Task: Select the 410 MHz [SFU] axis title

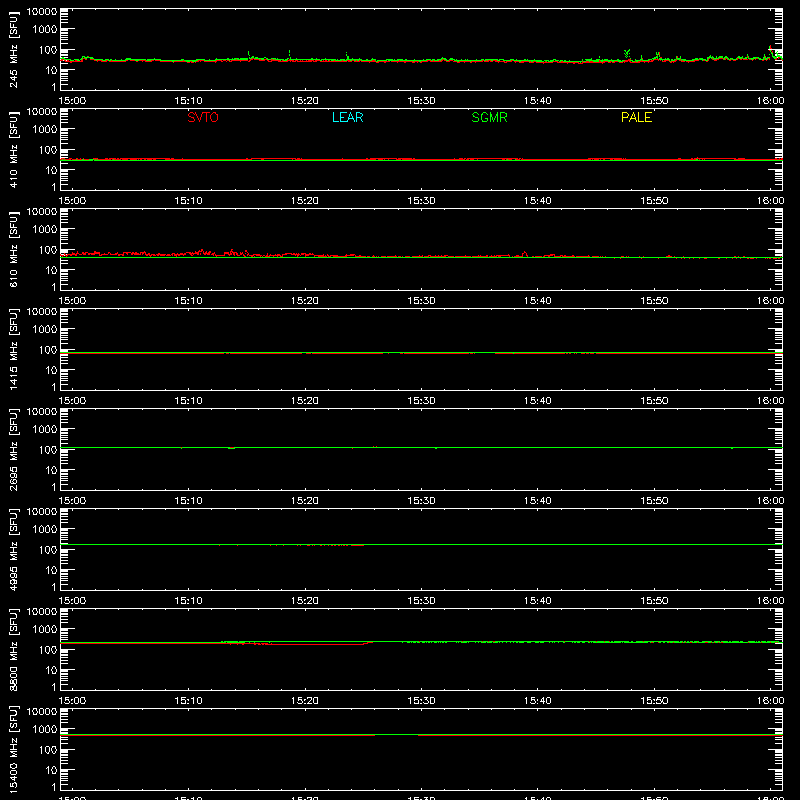Action: coord(14,149)
